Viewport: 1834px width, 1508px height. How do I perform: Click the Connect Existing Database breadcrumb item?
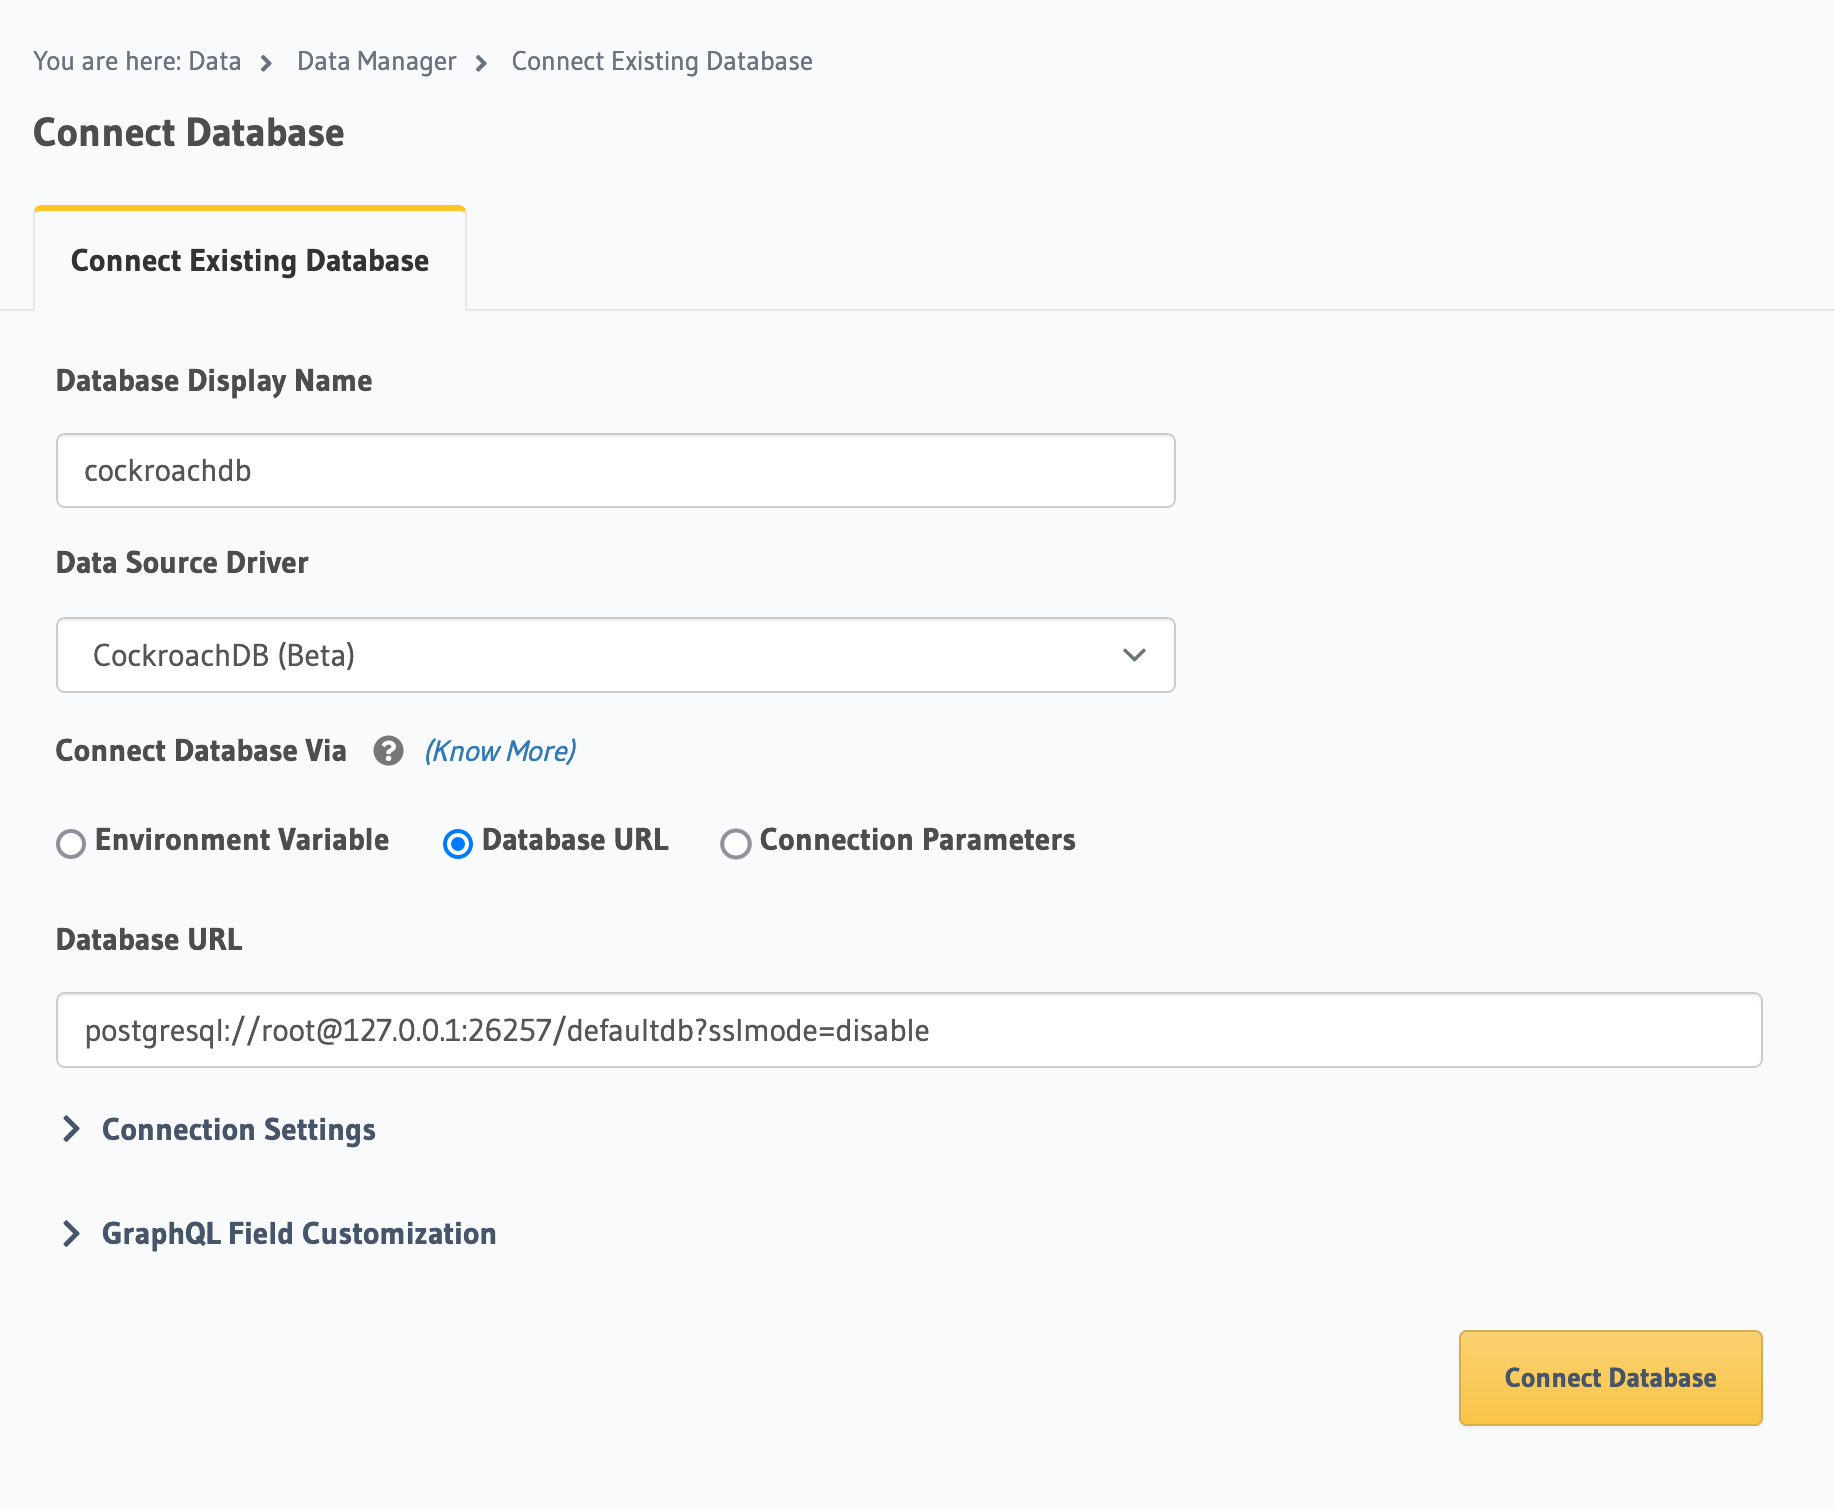[661, 62]
